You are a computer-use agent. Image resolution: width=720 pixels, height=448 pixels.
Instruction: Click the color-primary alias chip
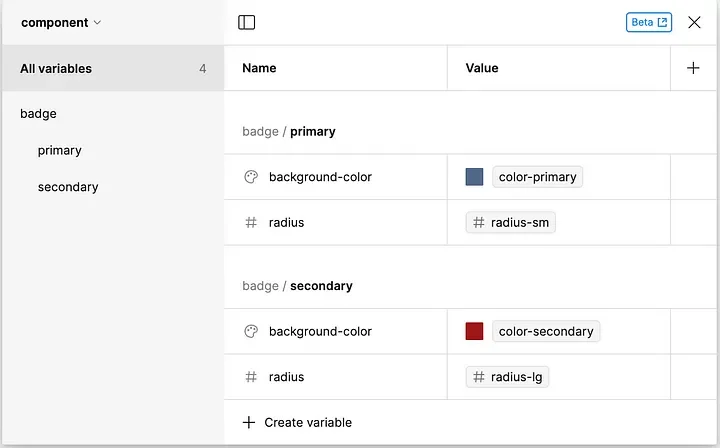click(x=537, y=177)
